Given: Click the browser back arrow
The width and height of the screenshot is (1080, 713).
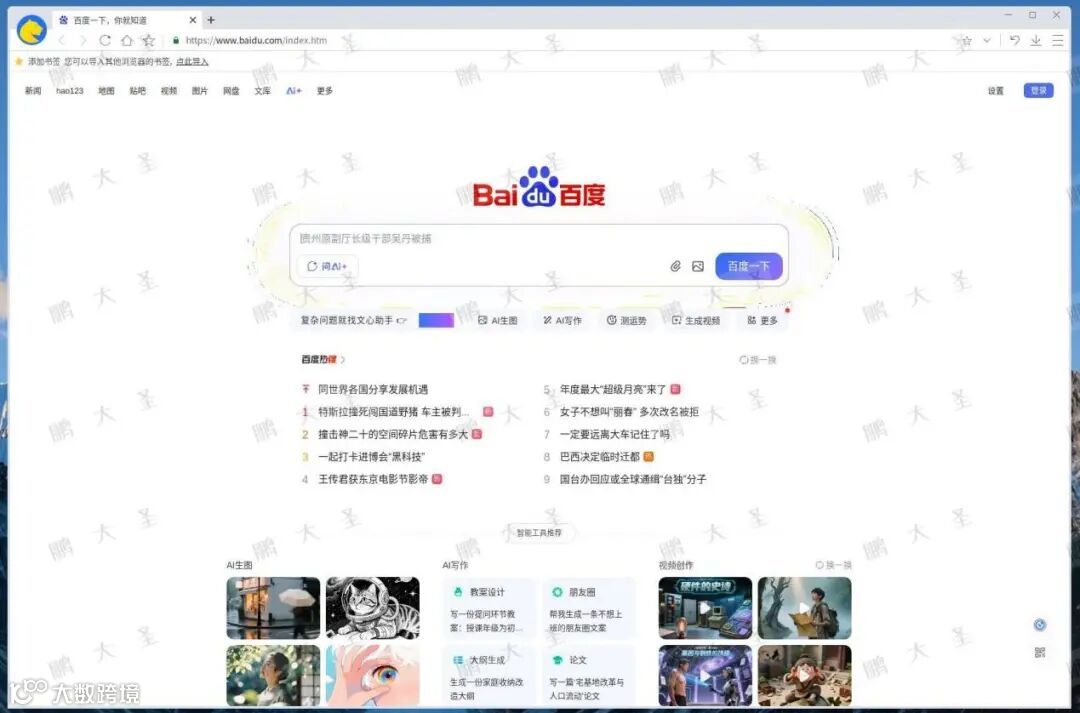Looking at the screenshot, I should [x=62, y=41].
